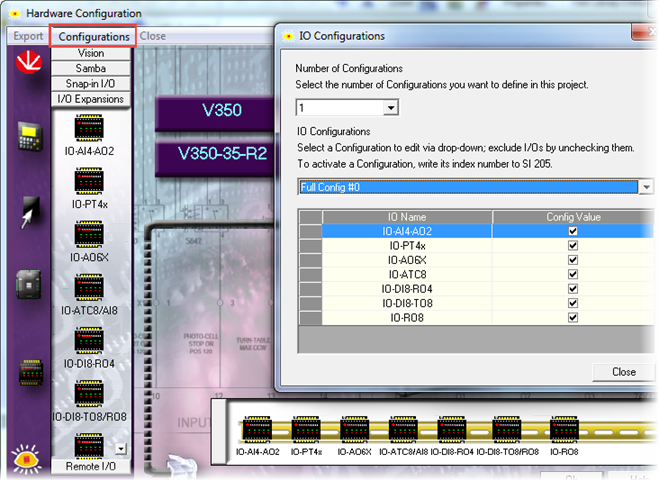Screen dimensions: 659x481
Task: Click the Unitronics logo icon in sidebar
Action: 29,63
